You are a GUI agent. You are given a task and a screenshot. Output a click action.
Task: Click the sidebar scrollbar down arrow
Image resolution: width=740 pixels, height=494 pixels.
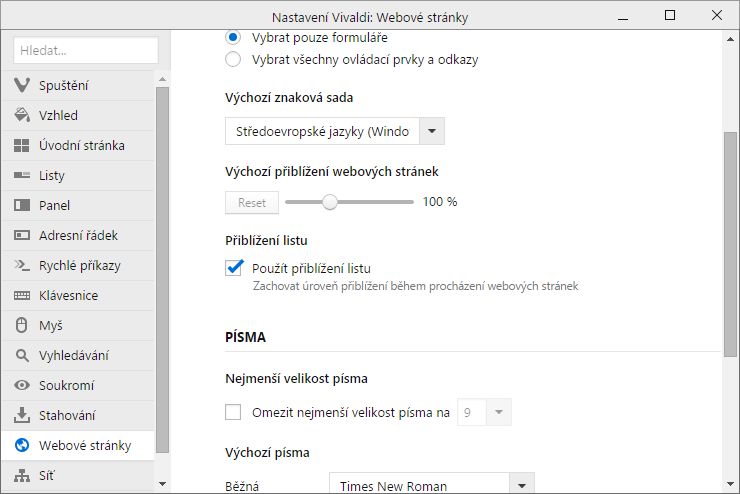[x=162, y=484]
